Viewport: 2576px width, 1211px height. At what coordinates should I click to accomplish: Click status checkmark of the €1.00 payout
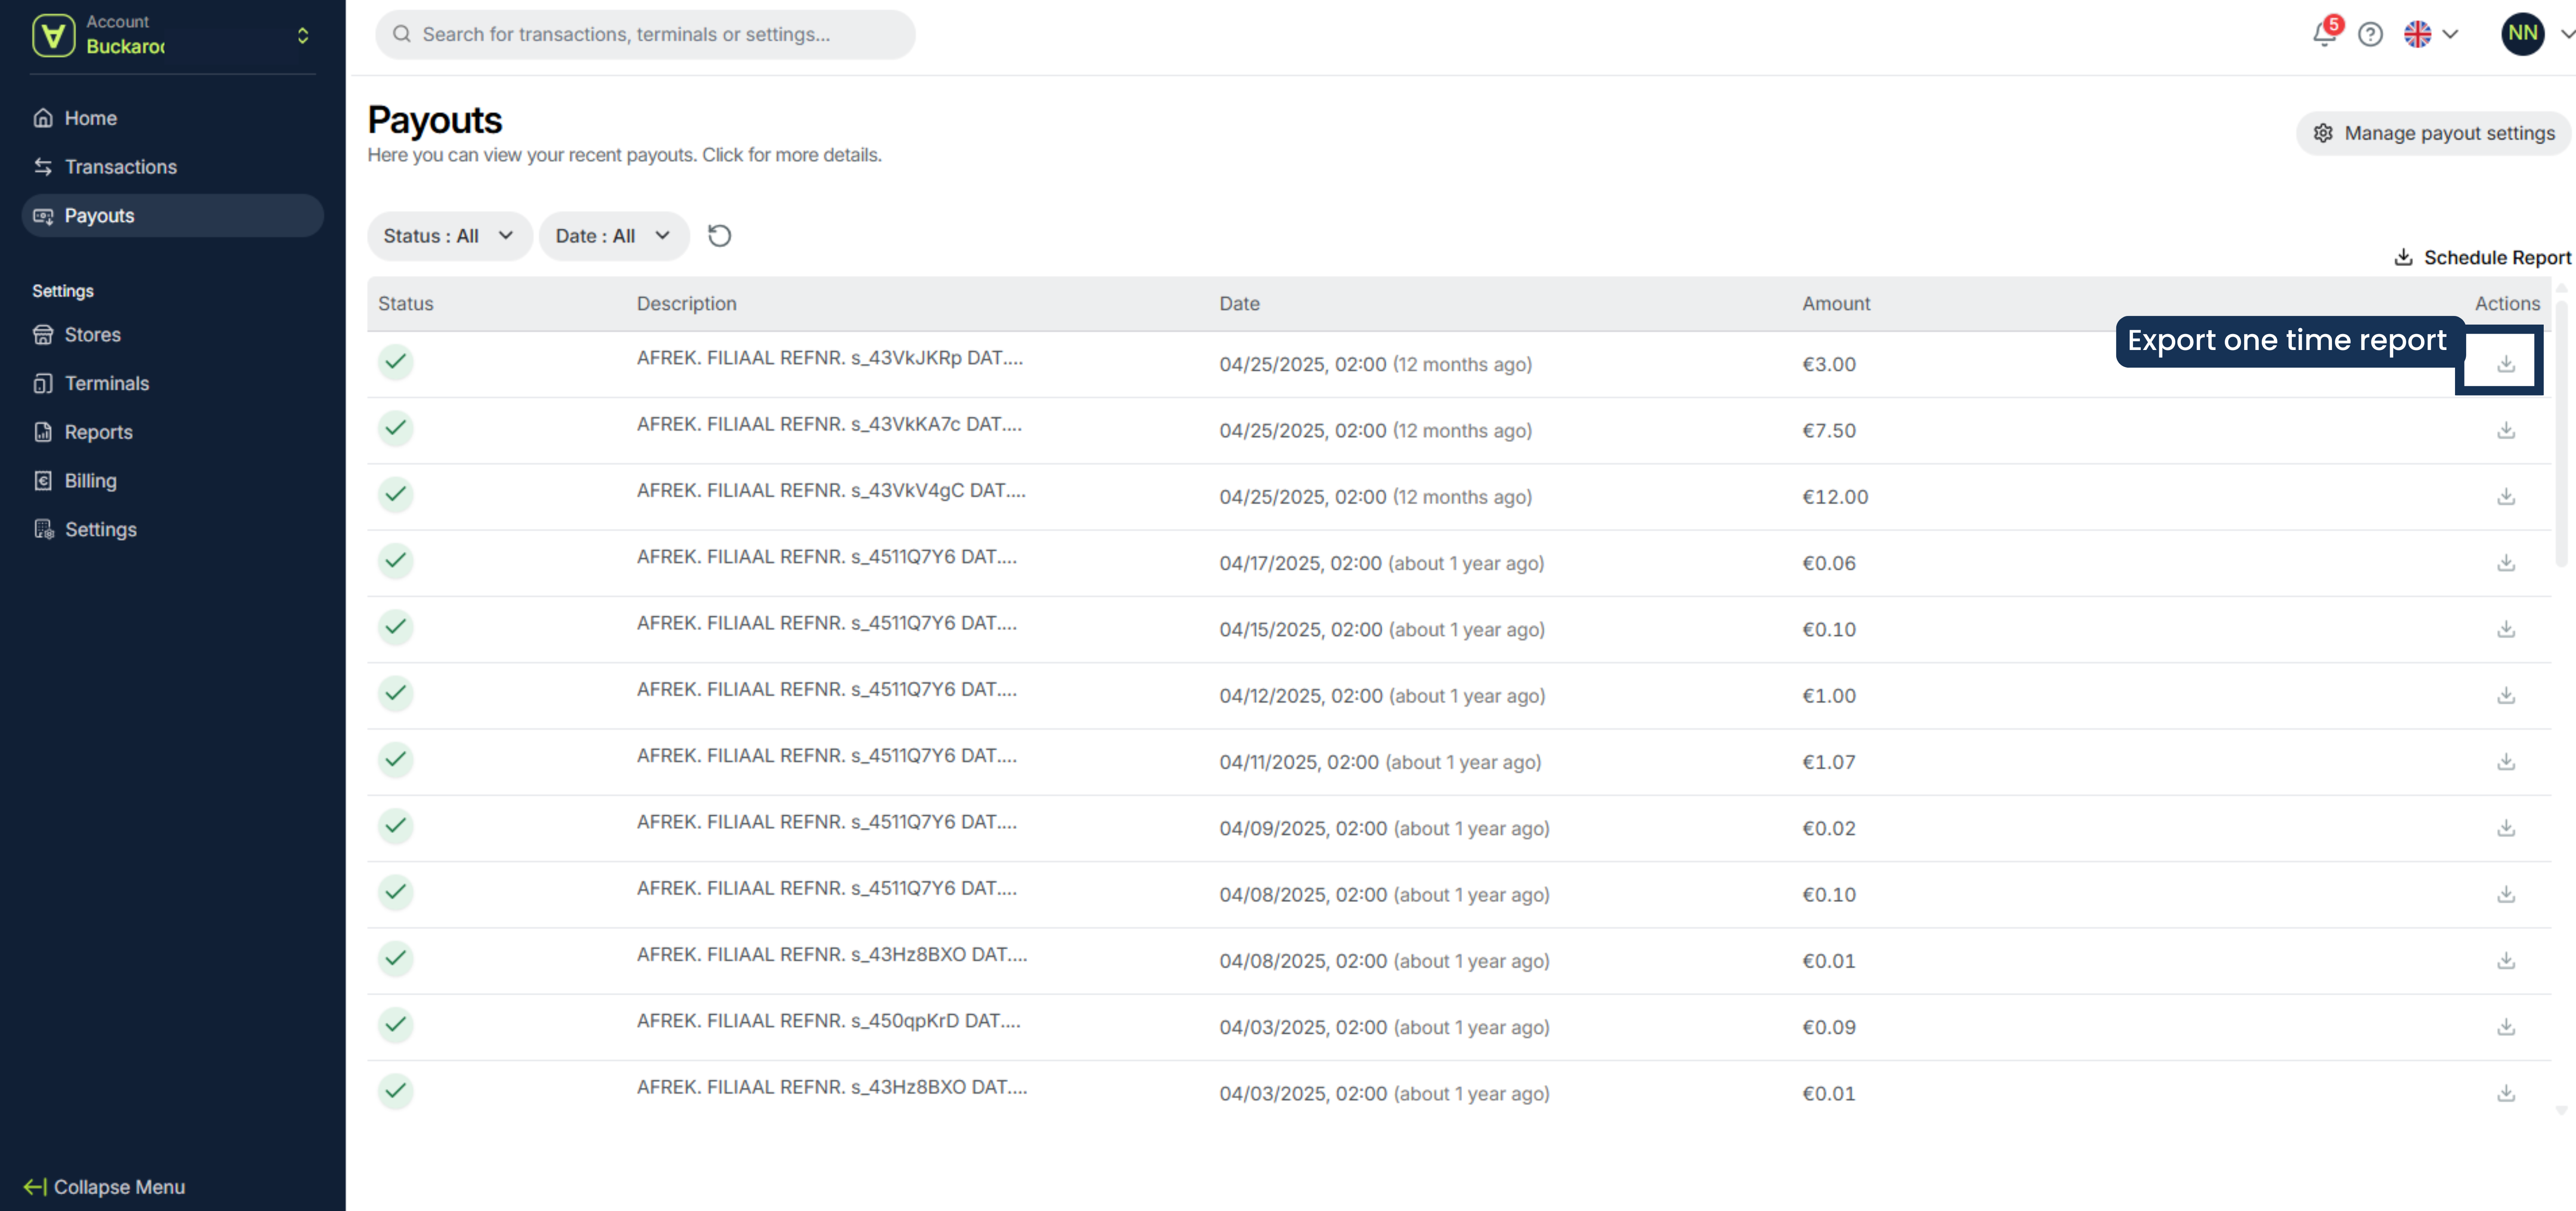click(x=396, y=693)
